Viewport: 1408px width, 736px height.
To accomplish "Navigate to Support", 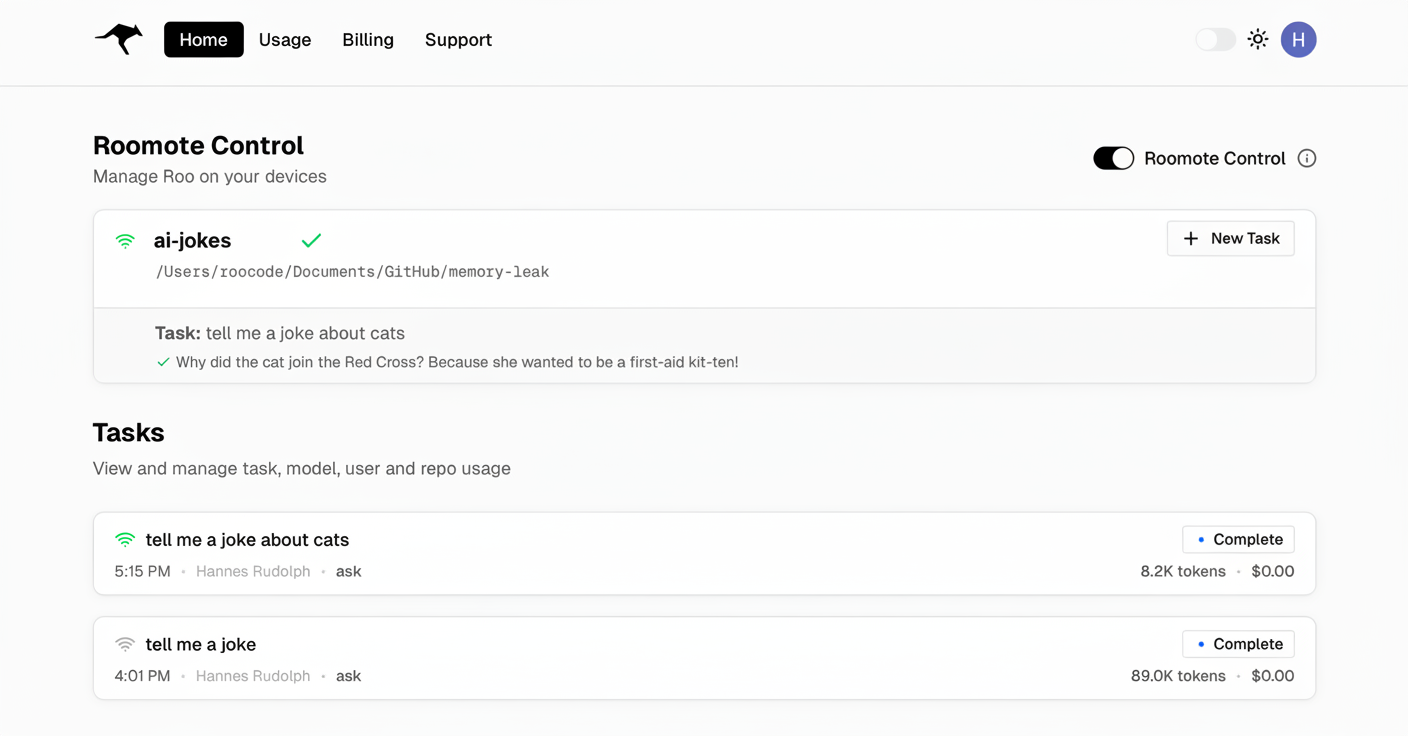I will click(x=458, y=40).
